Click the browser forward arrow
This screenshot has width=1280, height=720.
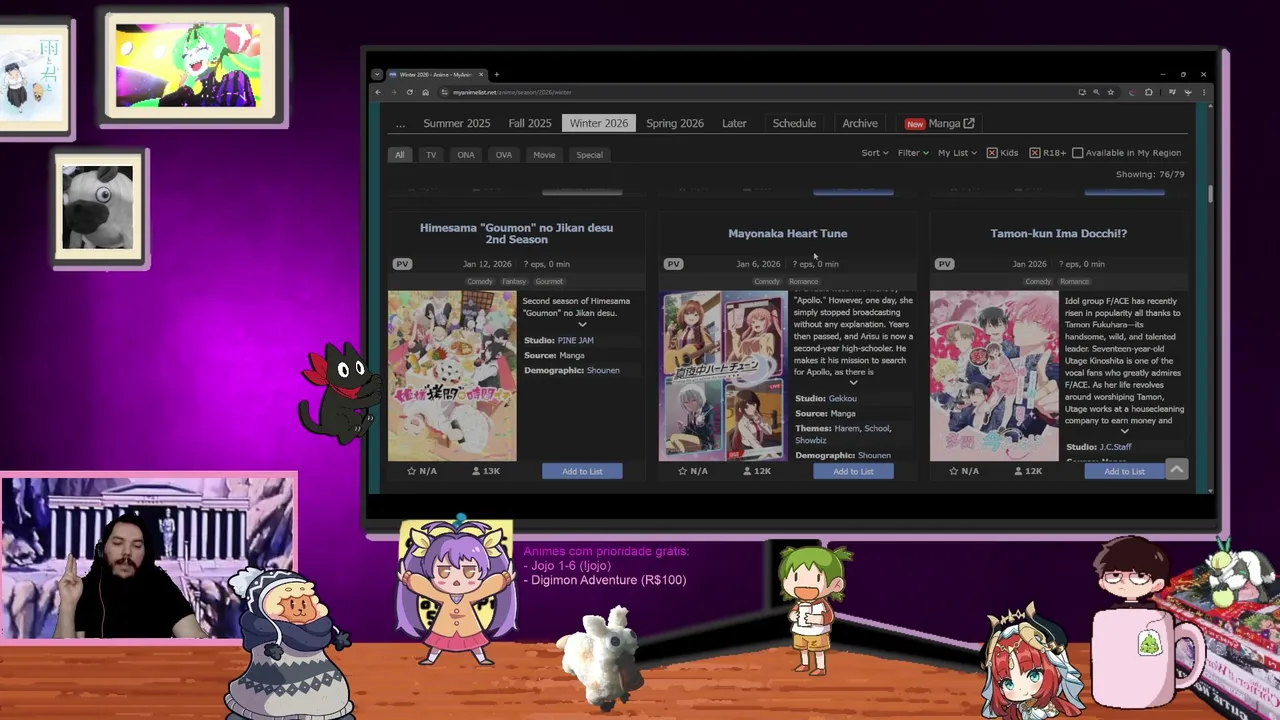click(393, 92)
